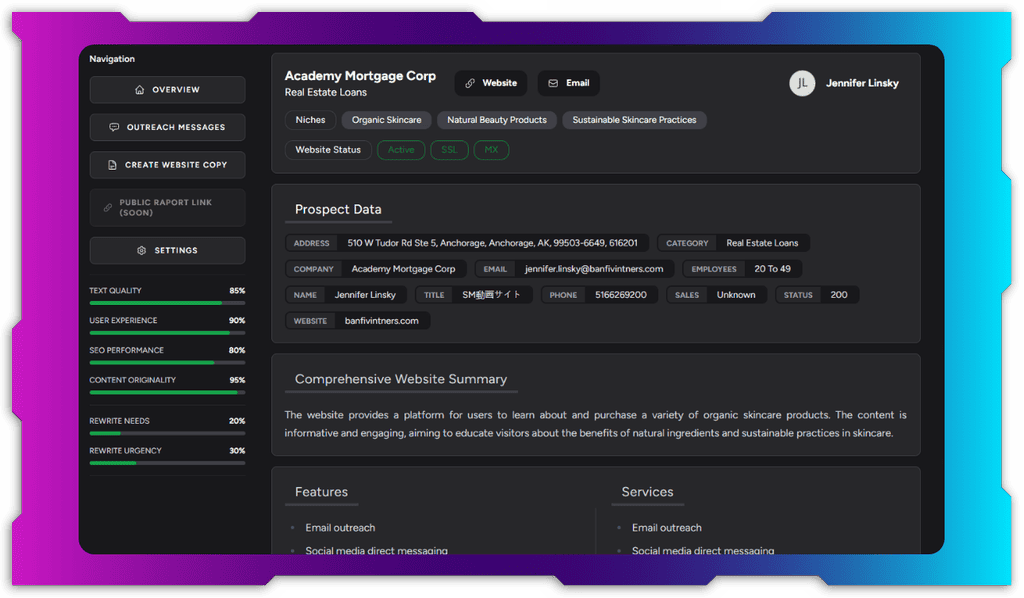Click the Employees value 20 To 49
Image resolution: width=1024 pixels, height=598 pixels.
[772, 269]
